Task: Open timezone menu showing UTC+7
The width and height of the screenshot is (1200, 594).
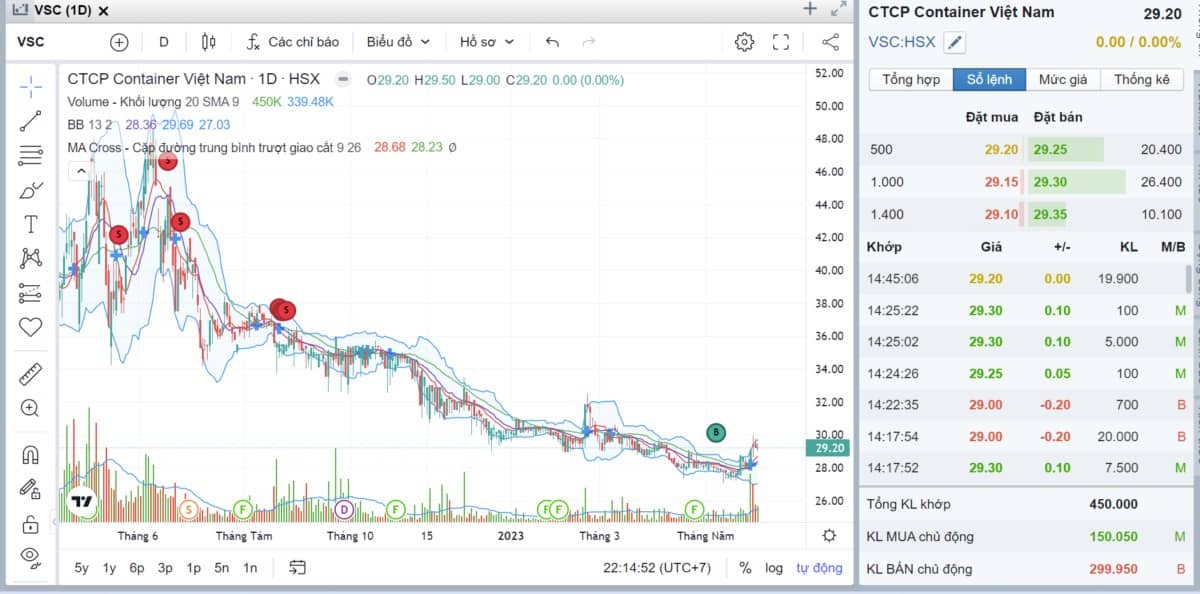Action: click(x=656, y=567)
